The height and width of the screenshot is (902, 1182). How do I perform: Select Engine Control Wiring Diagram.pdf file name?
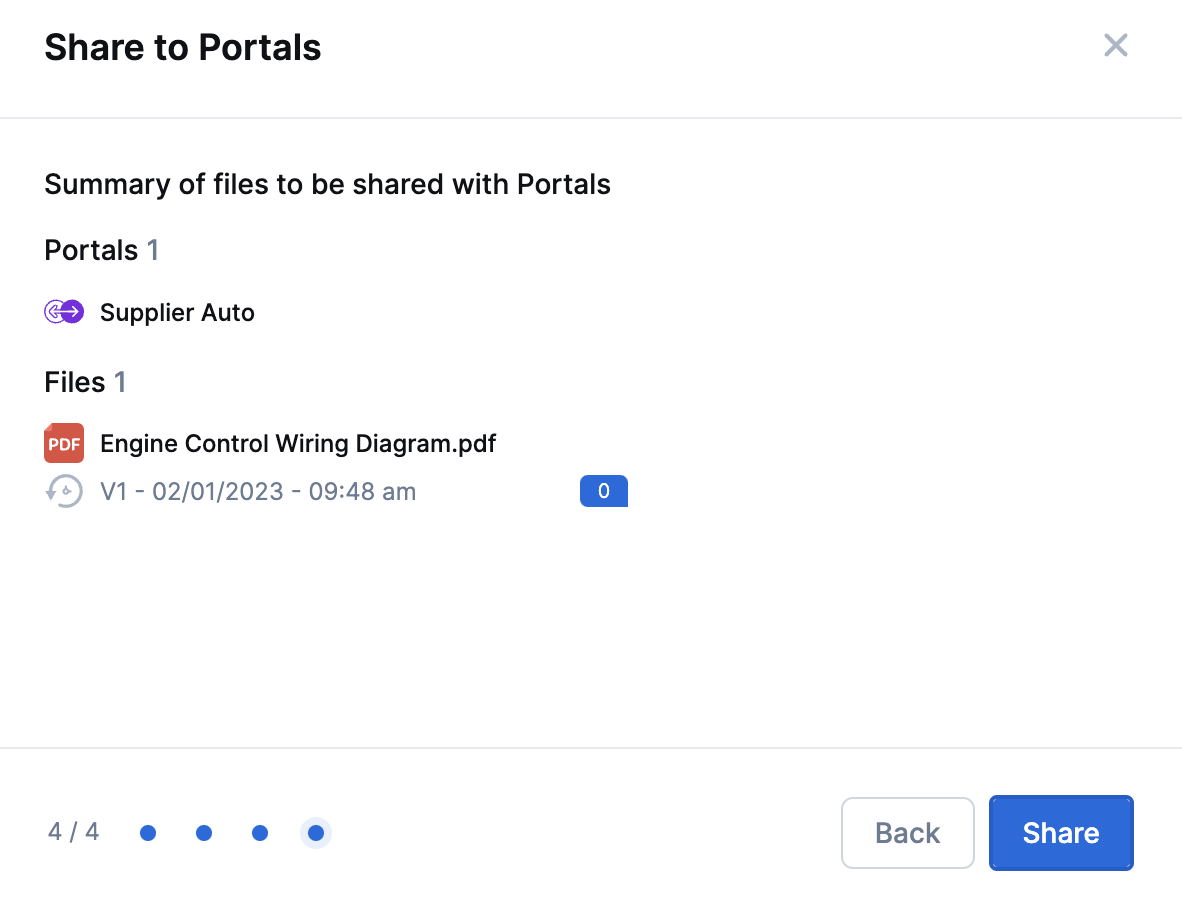pyautogui.click(x=298, y=443)
